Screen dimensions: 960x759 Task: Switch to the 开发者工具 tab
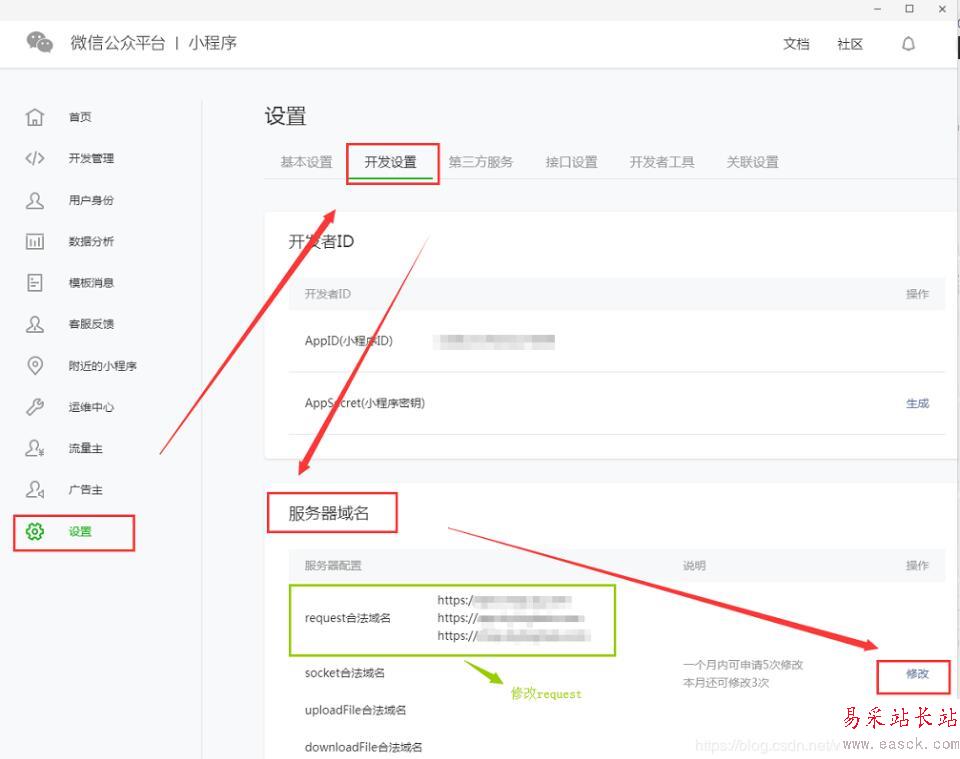pyautogui.click(x=662, y=162)
